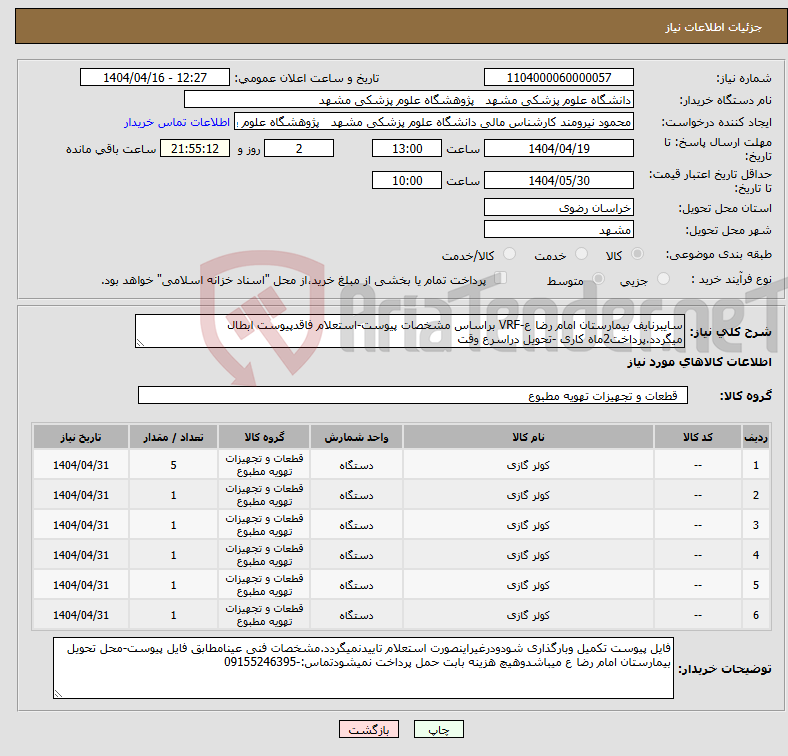Image resolution: width=788 pixels, height=756 pixels.
Task: Click کولر گازی in row 6
Action: [528, 615]
